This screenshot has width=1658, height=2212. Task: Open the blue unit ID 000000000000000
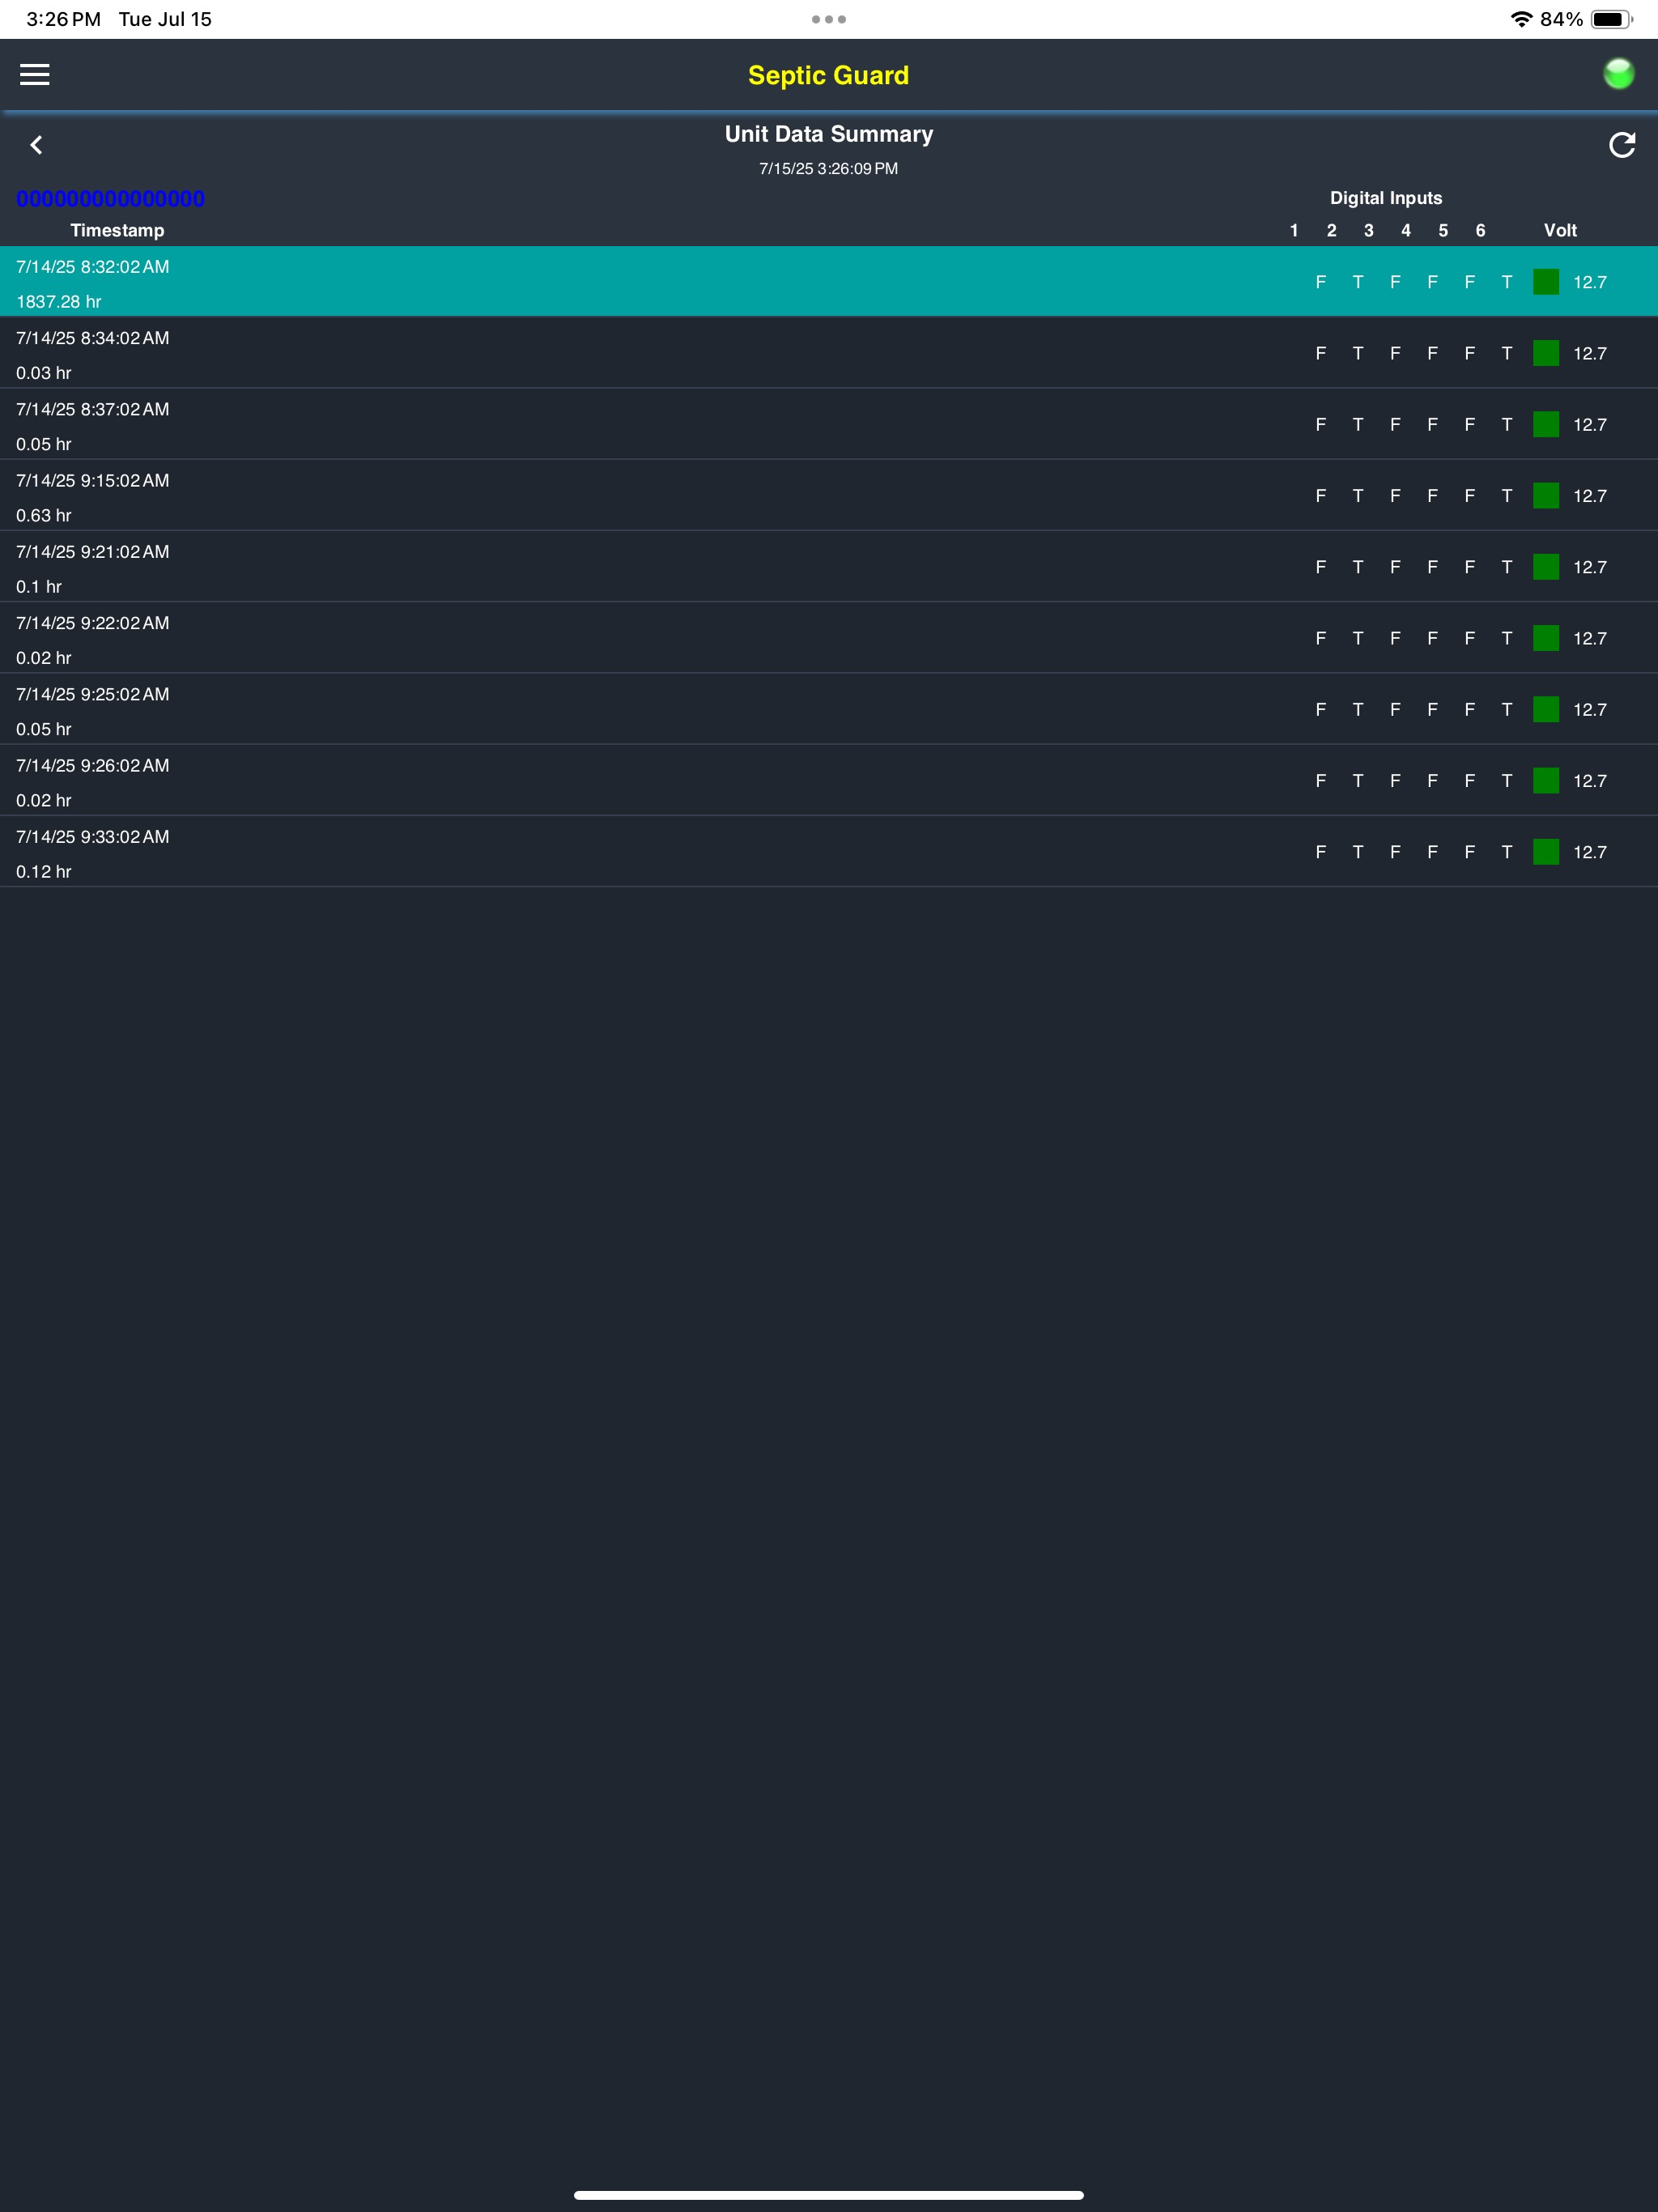(x=110, y=199)
